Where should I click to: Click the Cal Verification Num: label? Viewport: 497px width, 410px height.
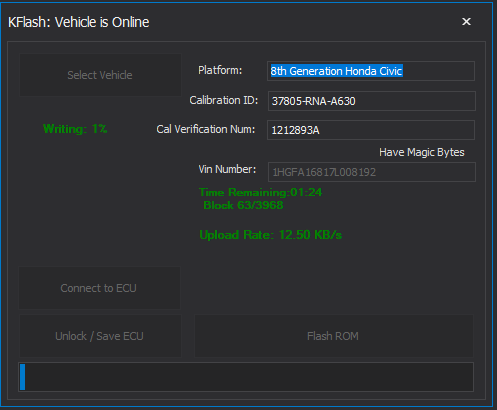click(206, 129)
